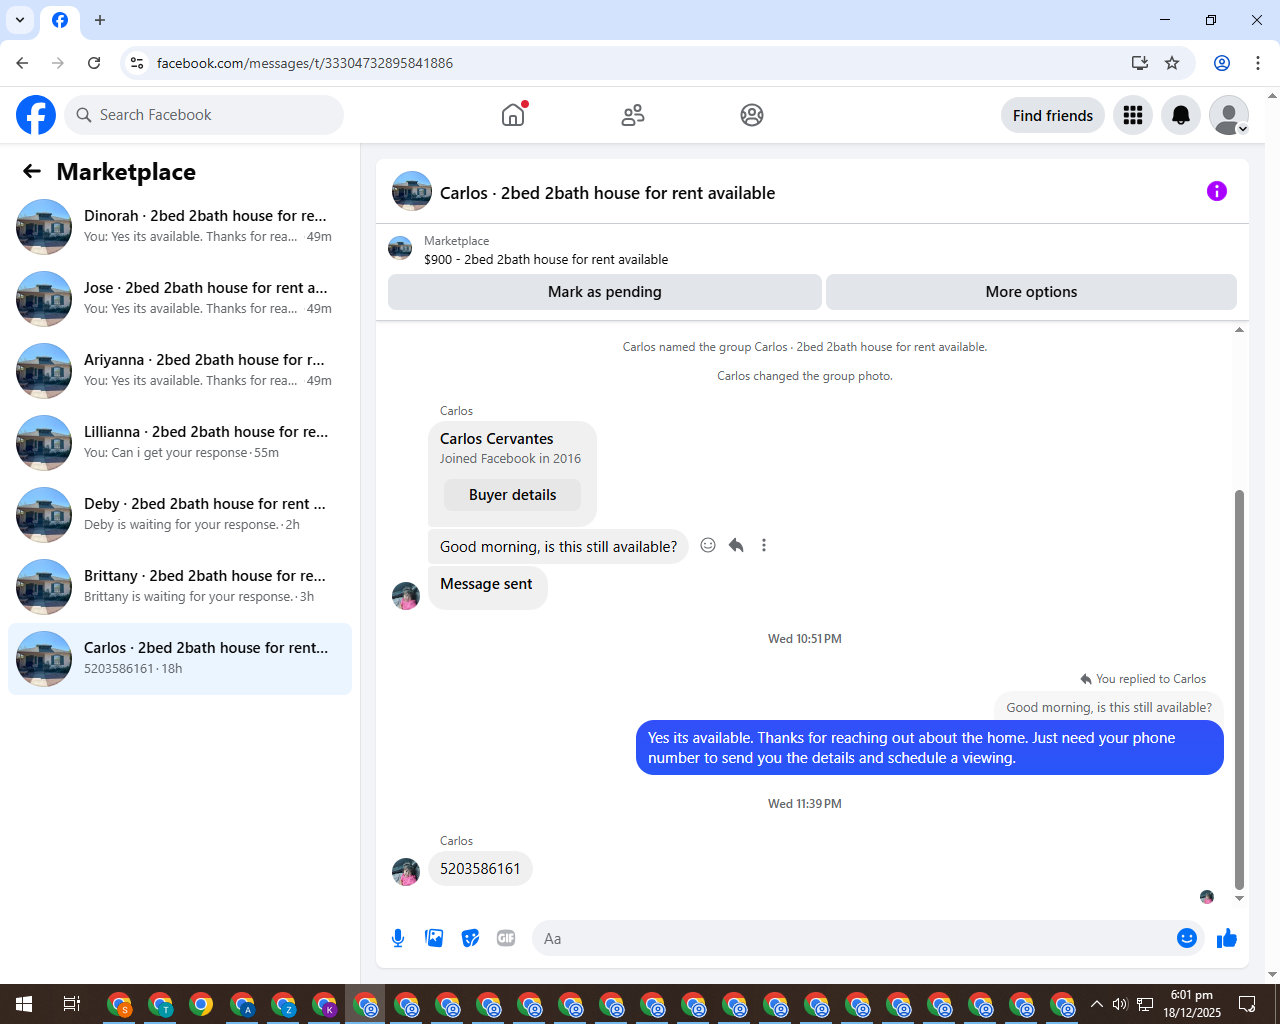
Task: Open the account profile menu
Action: point(1229,115)
